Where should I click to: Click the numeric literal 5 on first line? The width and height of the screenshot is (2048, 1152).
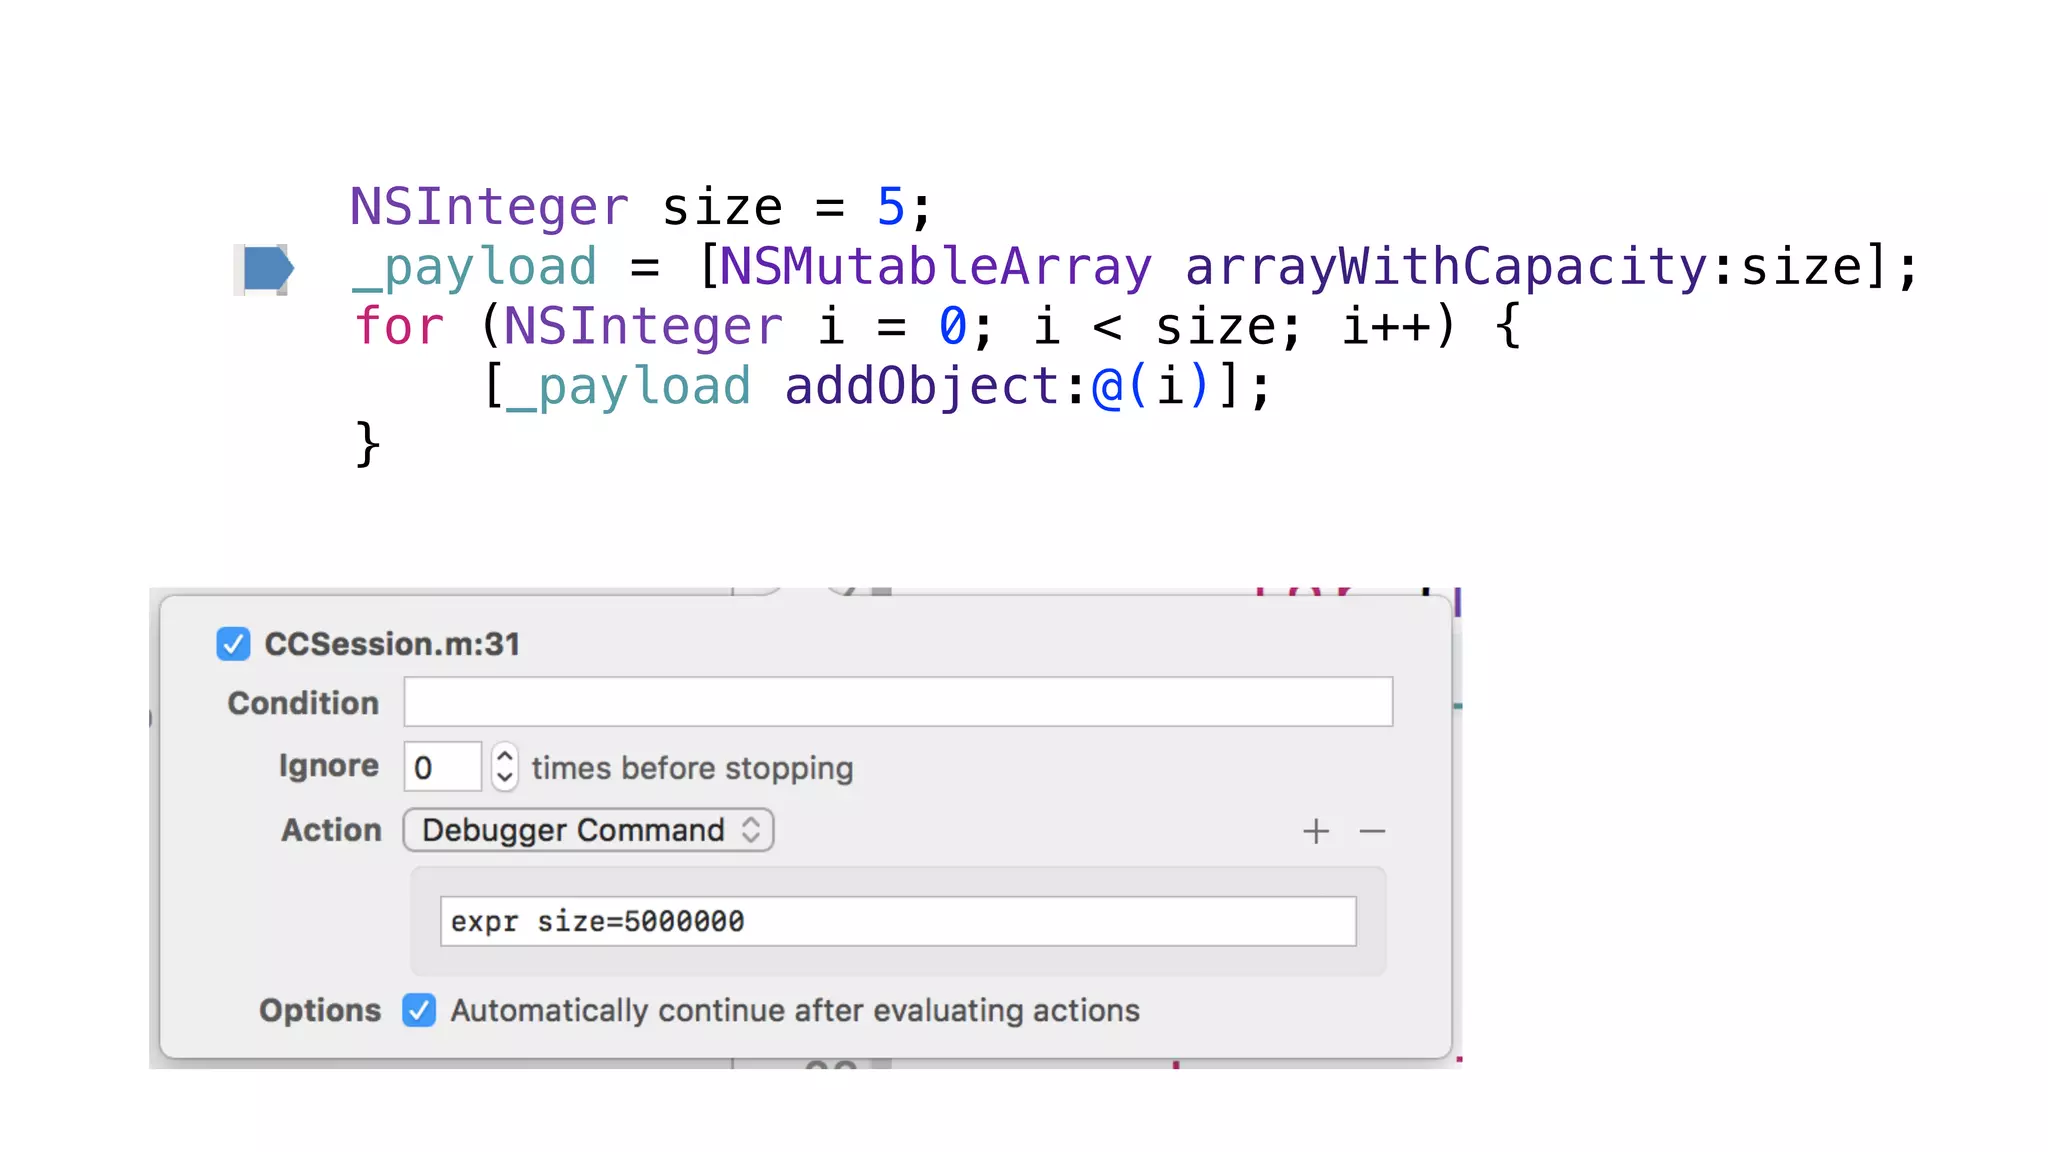890,207
